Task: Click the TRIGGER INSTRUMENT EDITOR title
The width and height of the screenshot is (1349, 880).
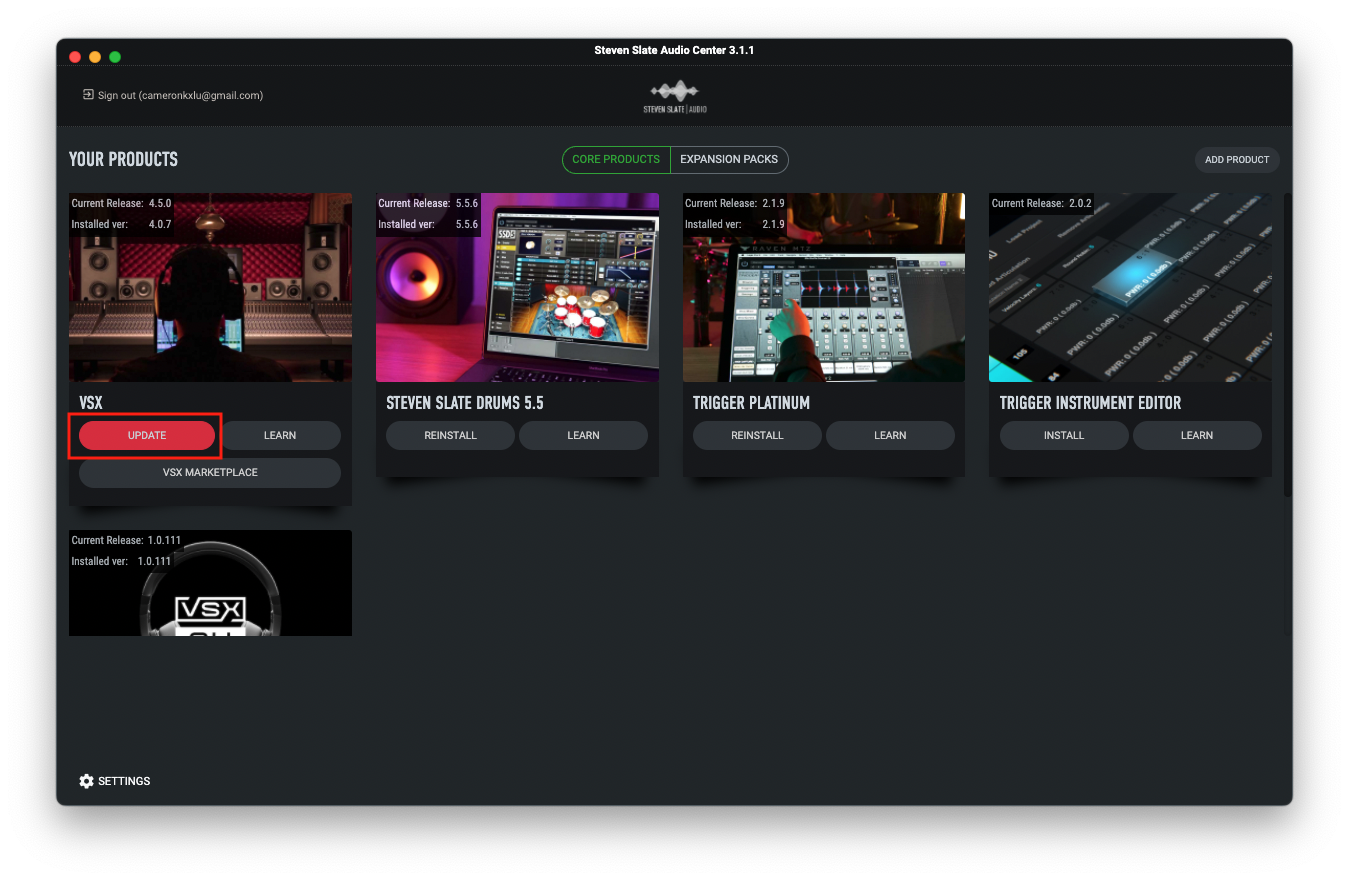Action: point(1090,403)
